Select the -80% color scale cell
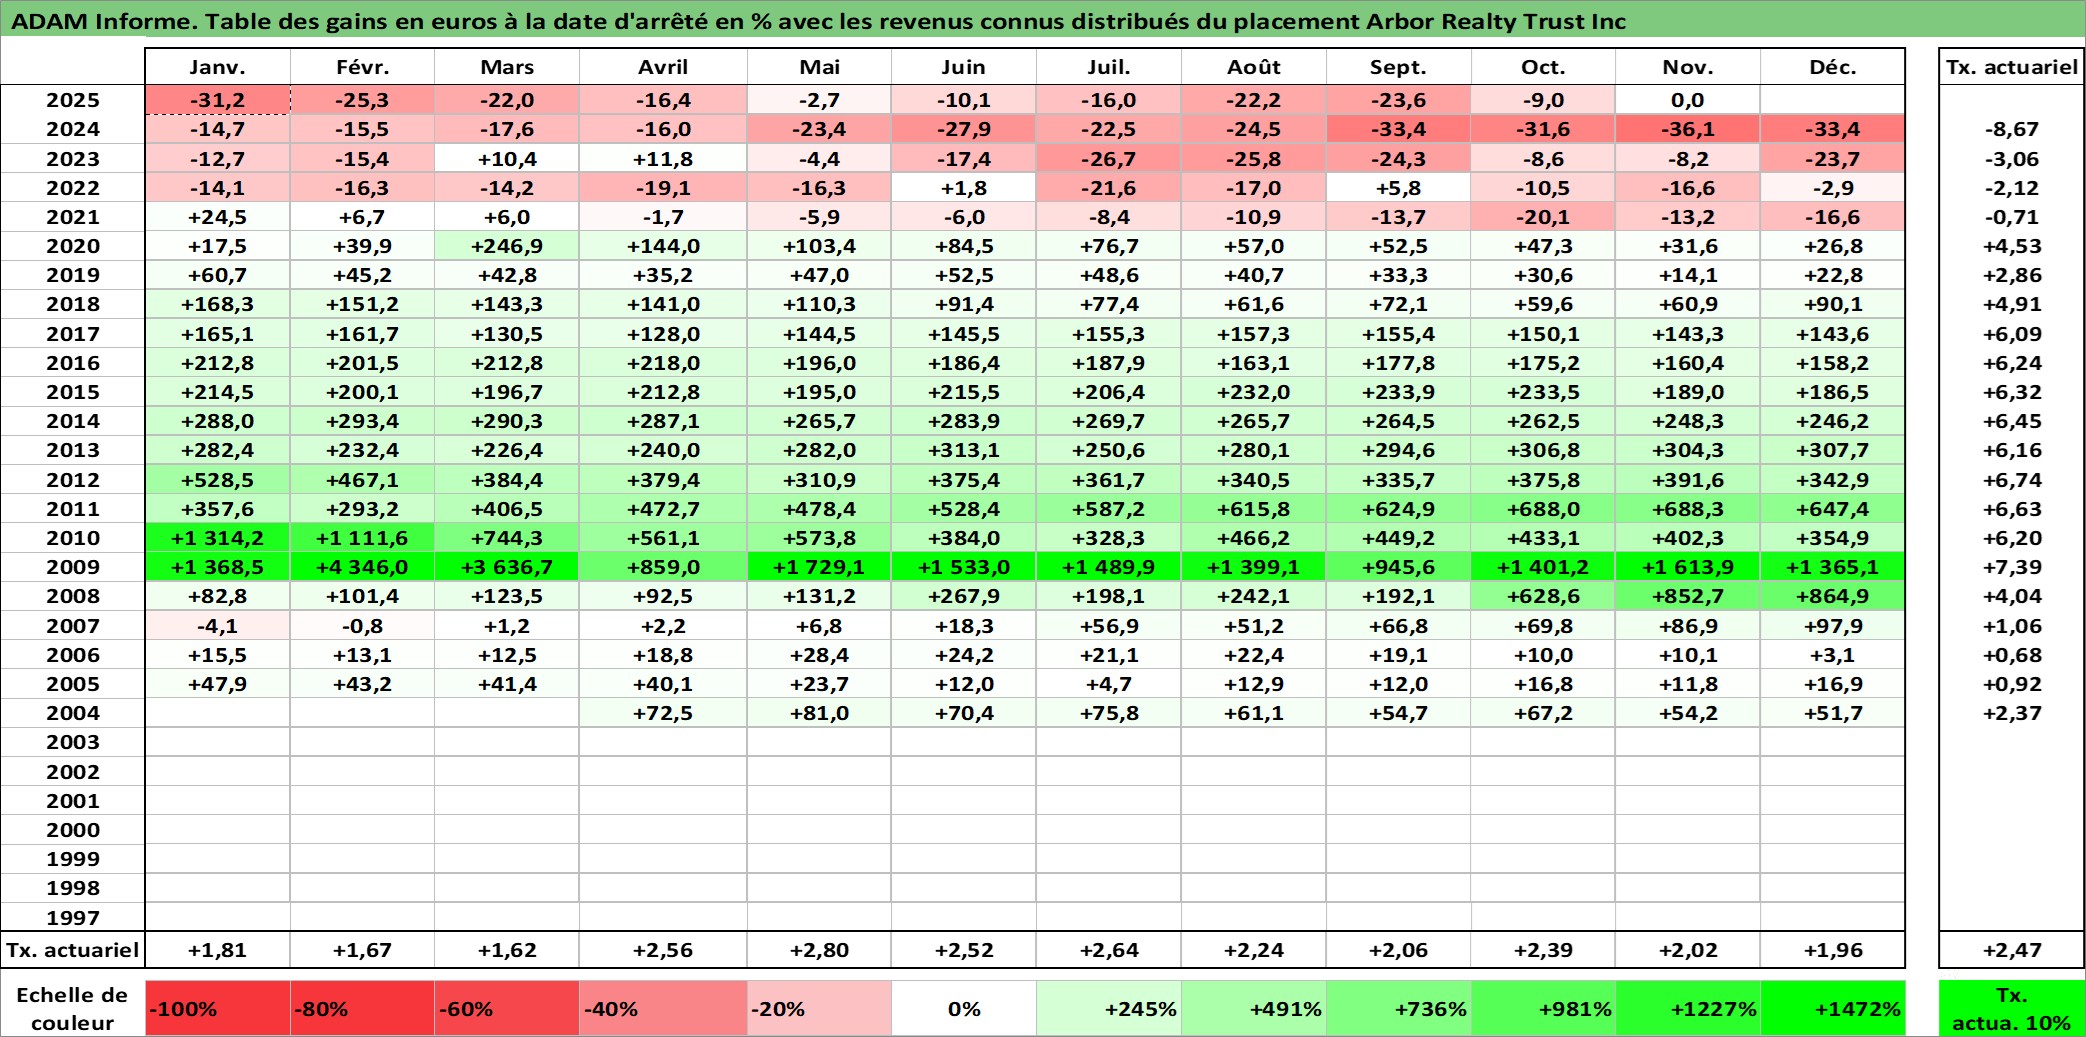 tap(362, 1008)
